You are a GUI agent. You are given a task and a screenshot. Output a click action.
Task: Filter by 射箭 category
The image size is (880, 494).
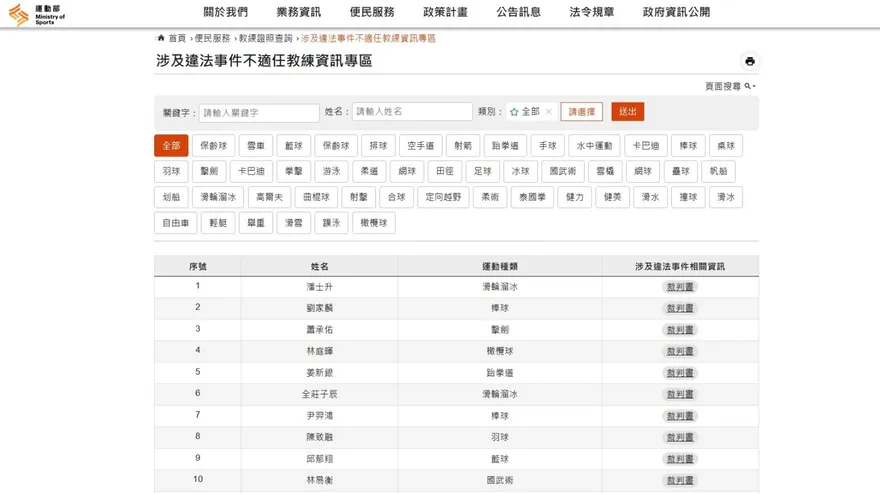pyautogui.click(x=463, y=145)
